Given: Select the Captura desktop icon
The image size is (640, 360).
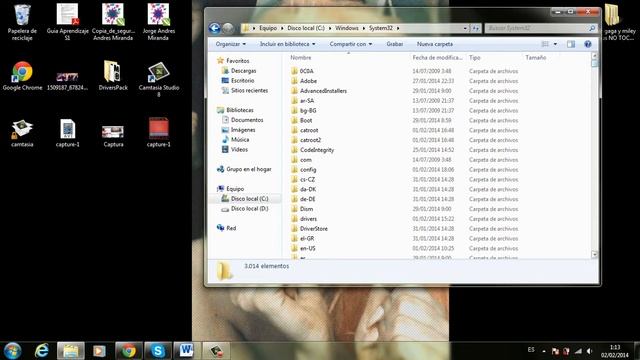Looking at the screenshot, I should (113, 136).
